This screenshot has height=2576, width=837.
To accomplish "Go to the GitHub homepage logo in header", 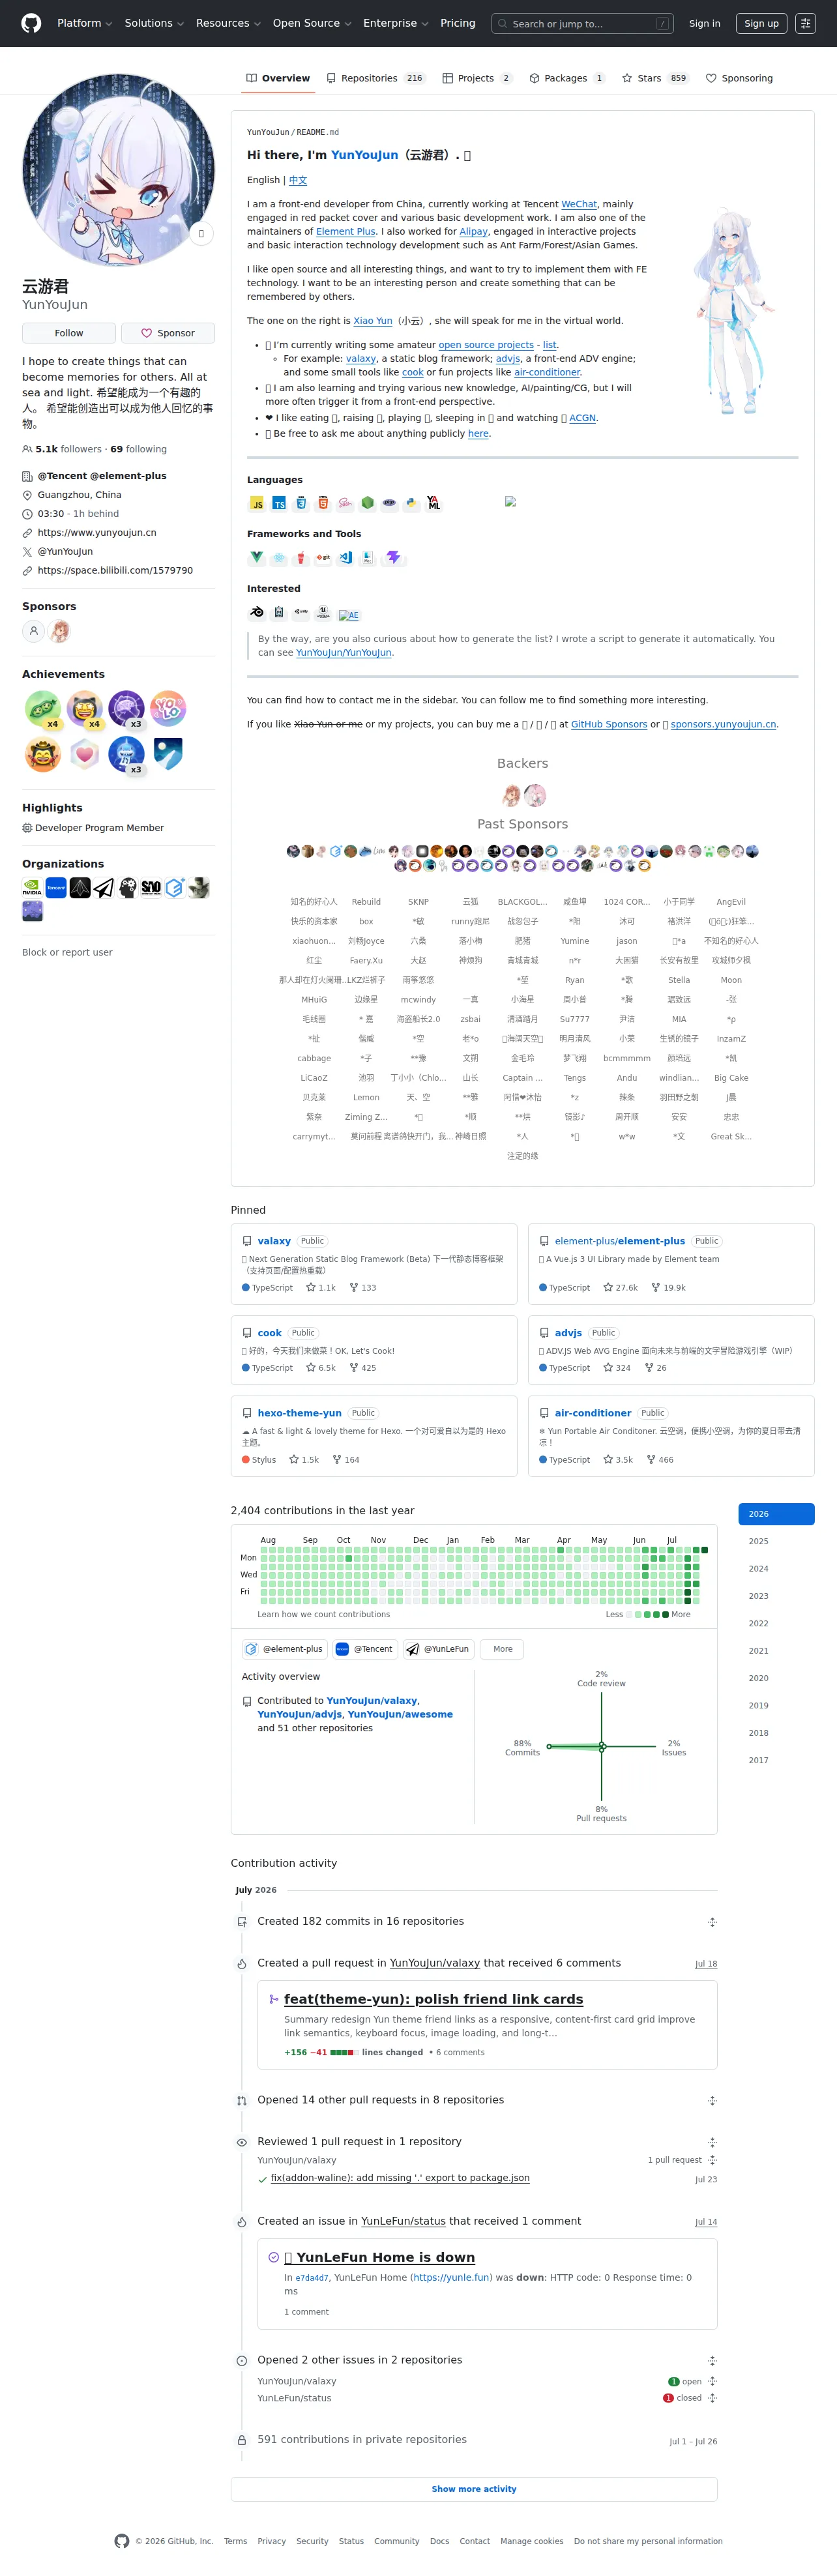I will pyautogui.click(x=32, y=23).
